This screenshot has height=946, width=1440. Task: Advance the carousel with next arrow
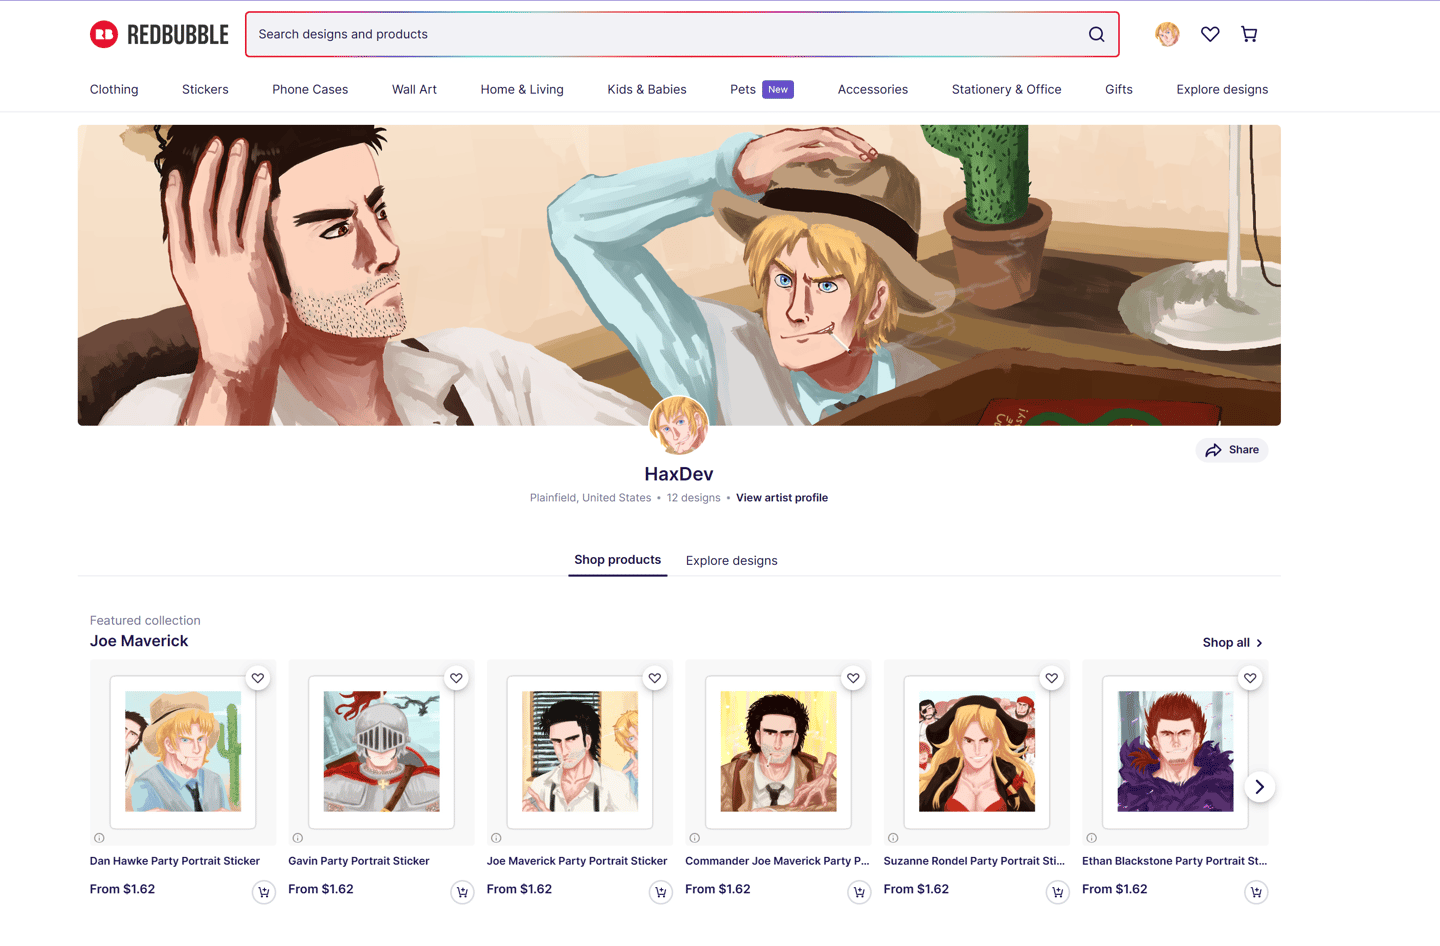click(1260, 787)
